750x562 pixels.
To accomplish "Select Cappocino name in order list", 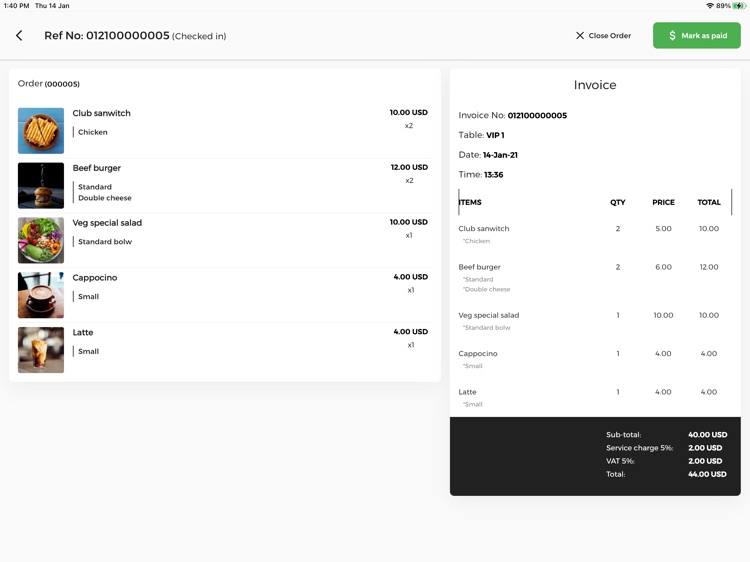I will [x=95, y=278].
